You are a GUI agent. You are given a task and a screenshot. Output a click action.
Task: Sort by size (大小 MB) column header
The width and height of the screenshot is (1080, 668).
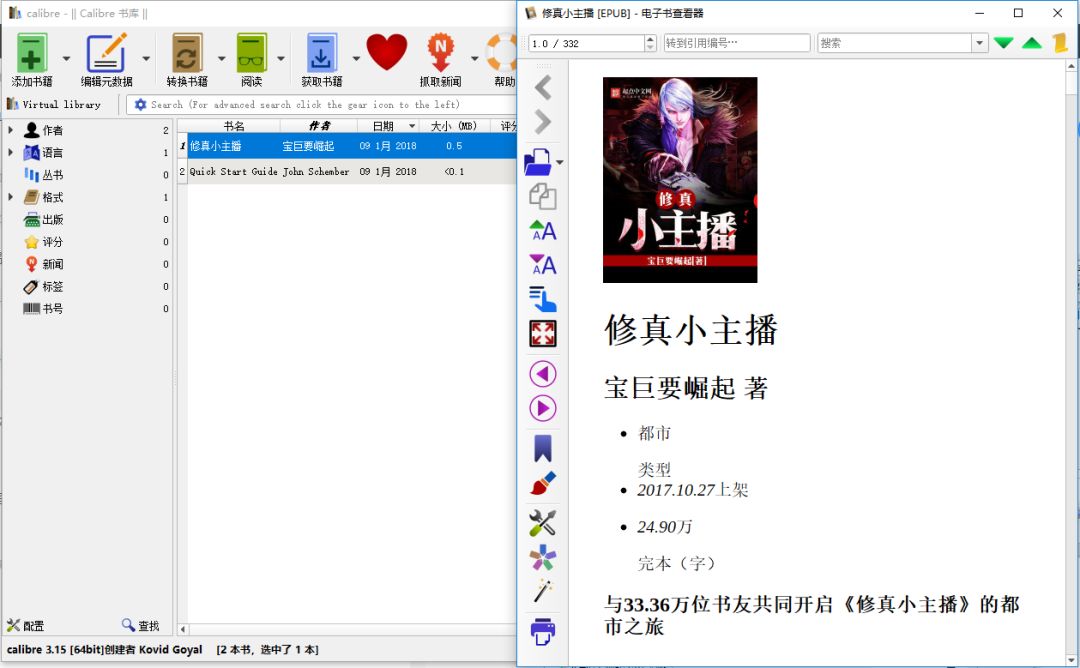click(455, 126)
